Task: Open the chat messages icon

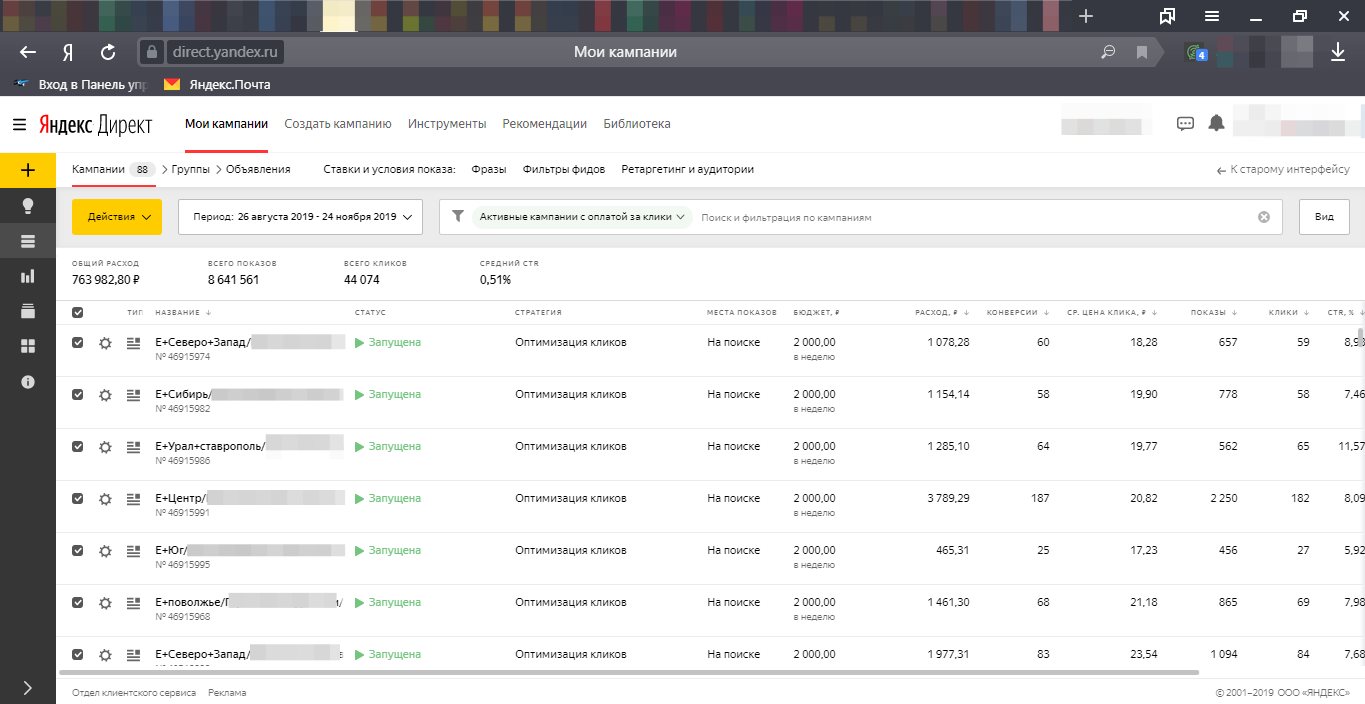Action: tap(1185, 124)
